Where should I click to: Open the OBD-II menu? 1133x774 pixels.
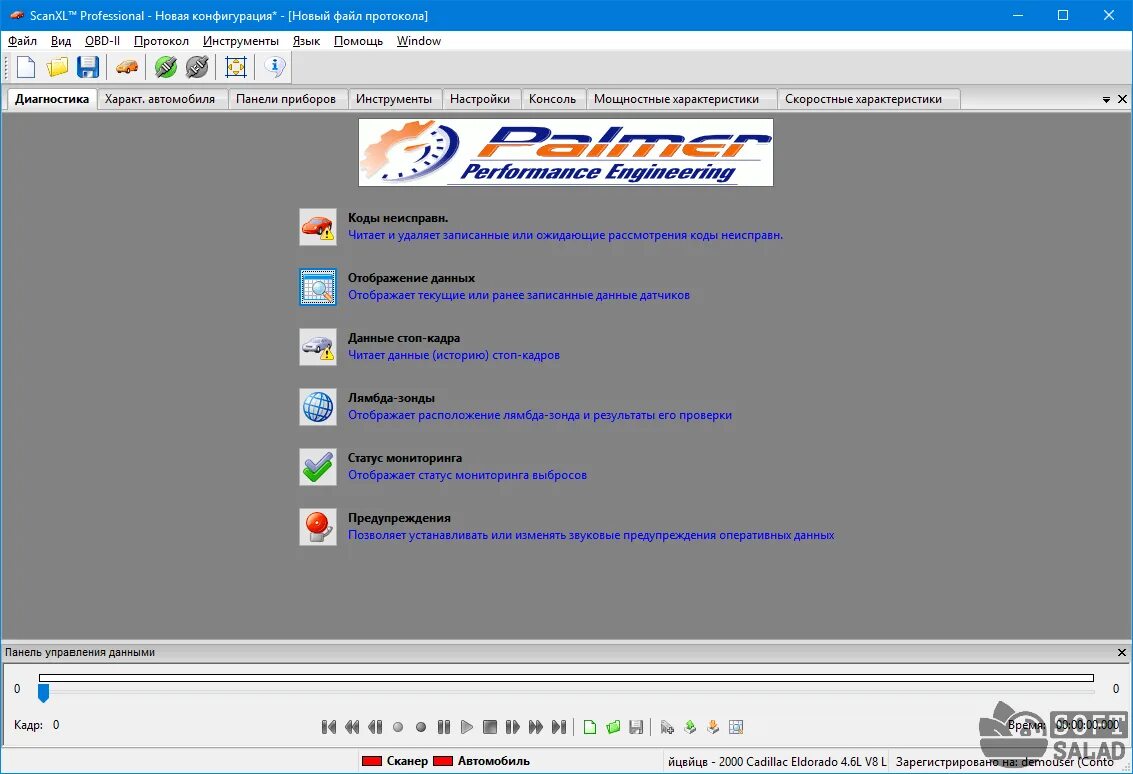coord(103,40)
